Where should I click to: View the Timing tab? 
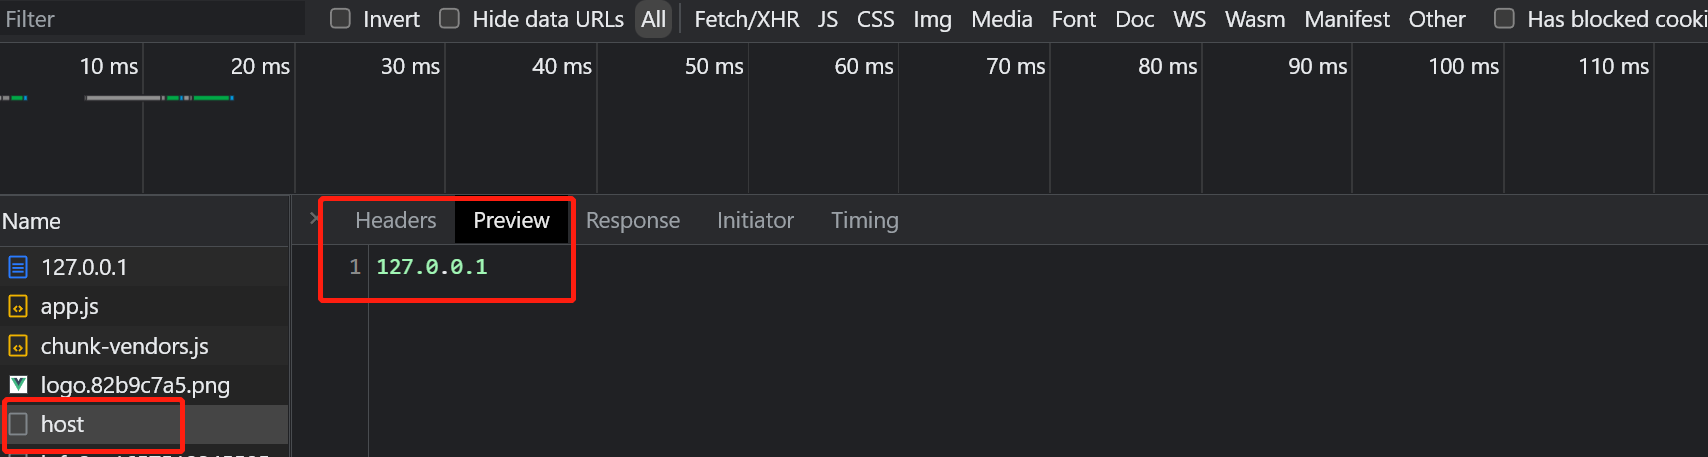pyautogui.click(x=865, y=220)
